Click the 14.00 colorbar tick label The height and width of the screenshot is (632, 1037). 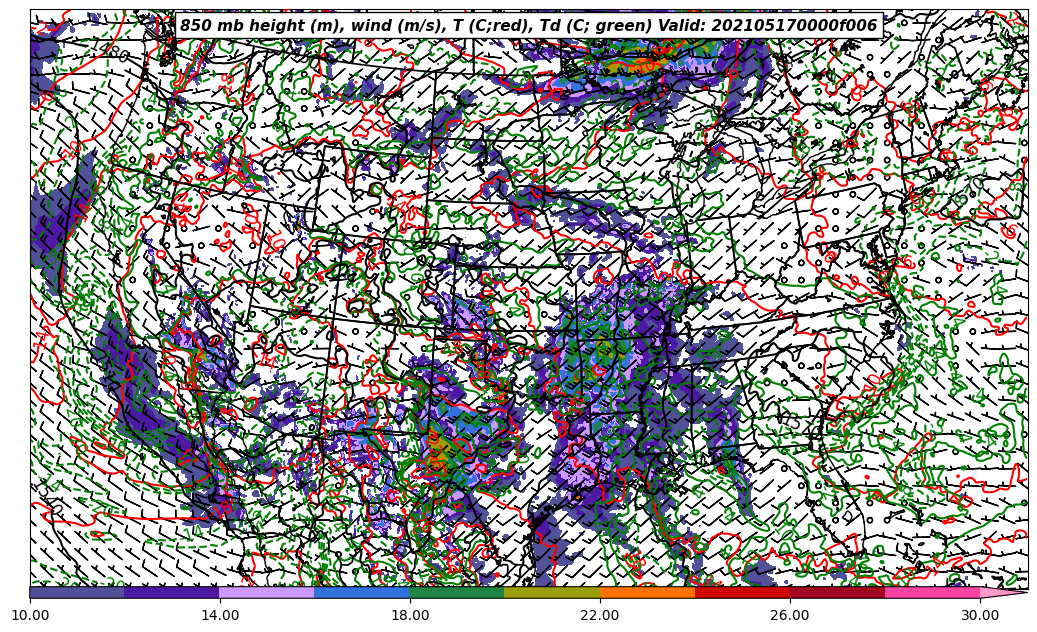click(220, 615)
